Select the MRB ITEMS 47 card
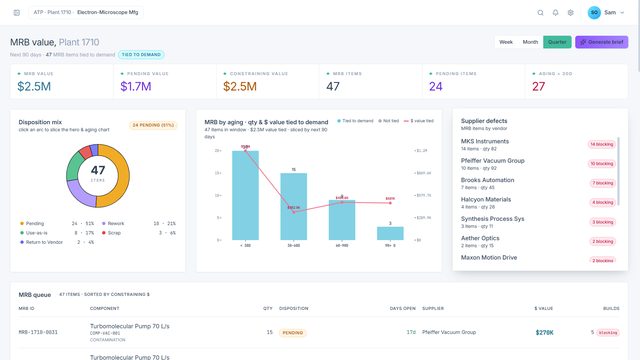 [371, 81]
